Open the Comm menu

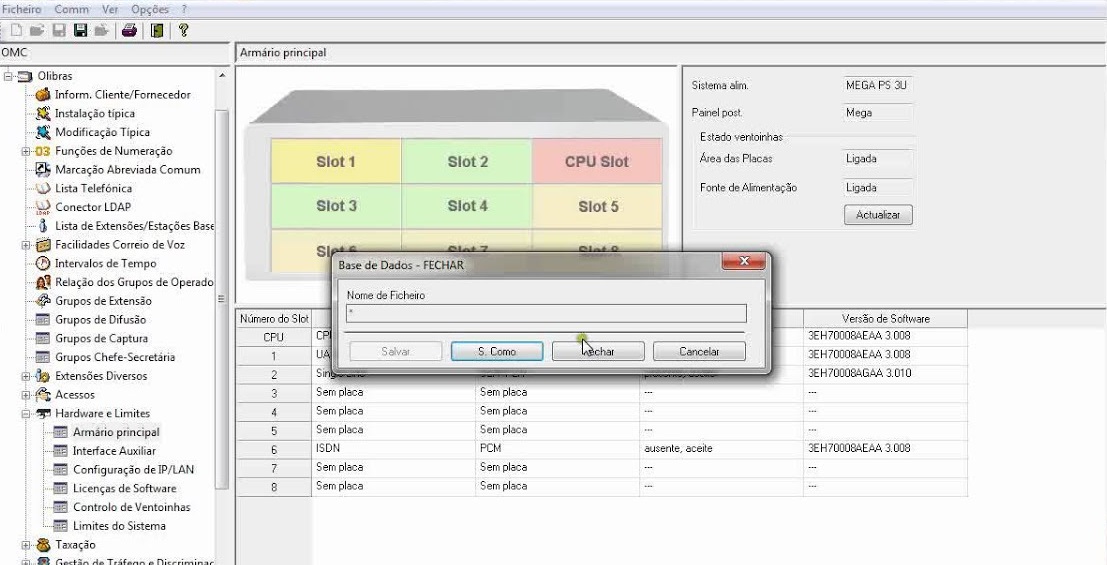point(71,9)
